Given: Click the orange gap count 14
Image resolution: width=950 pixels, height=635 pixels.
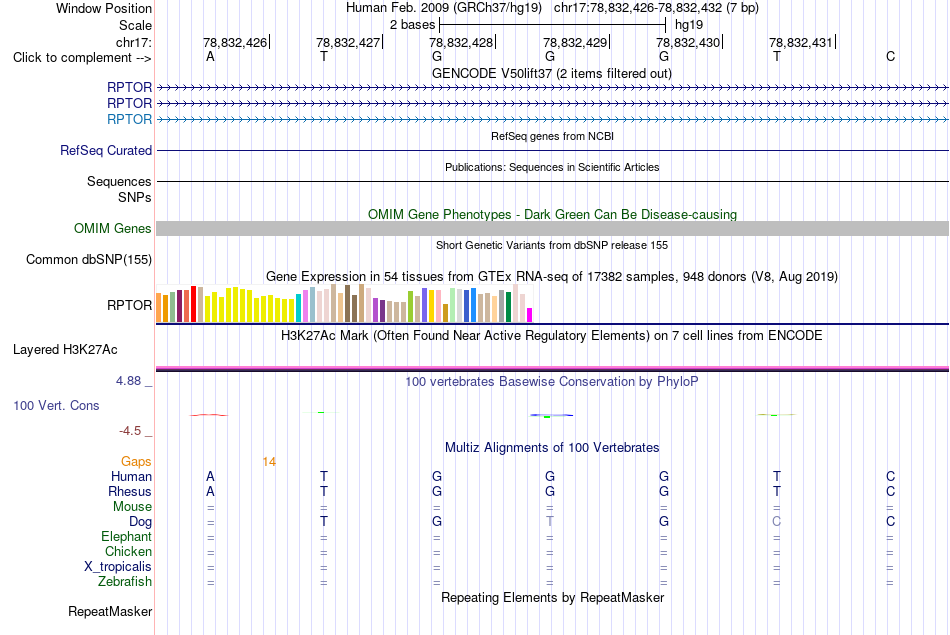Looking at the screenshot, I should (x=269, y=462).
